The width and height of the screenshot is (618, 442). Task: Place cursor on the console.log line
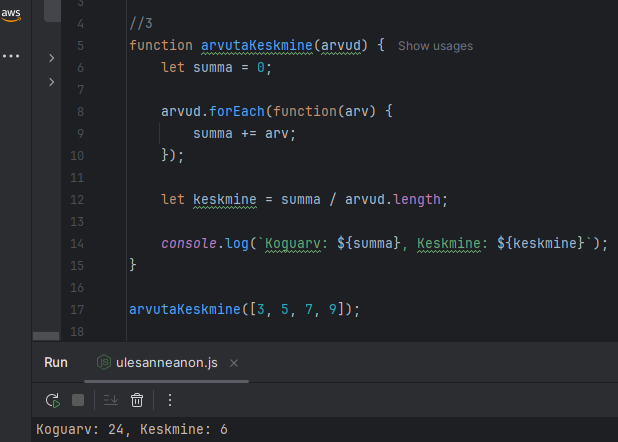[380, 243]
